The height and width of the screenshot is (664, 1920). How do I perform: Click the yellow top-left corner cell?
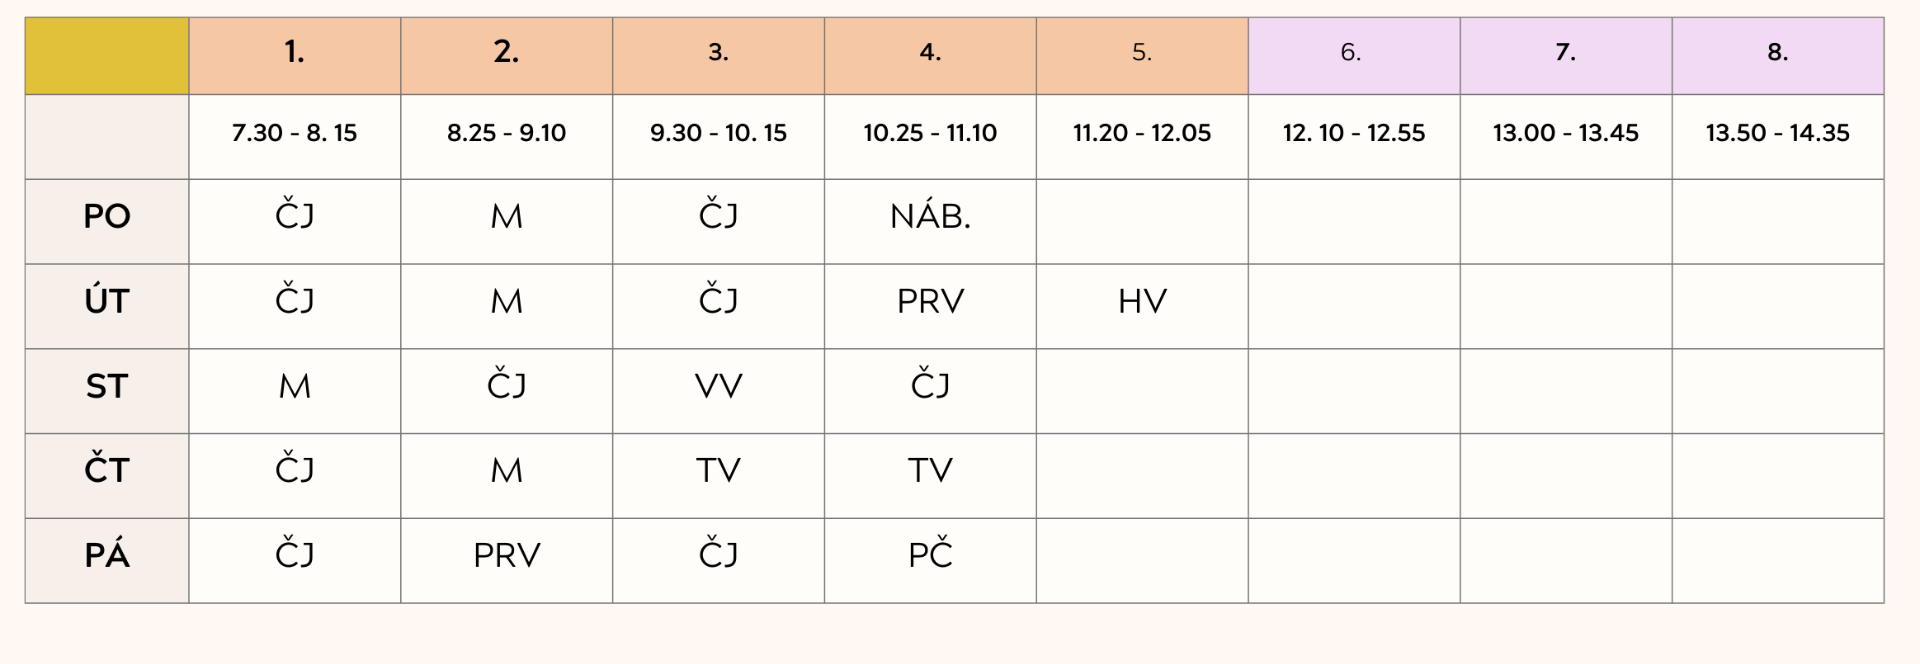pyautogui.click(x=107, y=56)
